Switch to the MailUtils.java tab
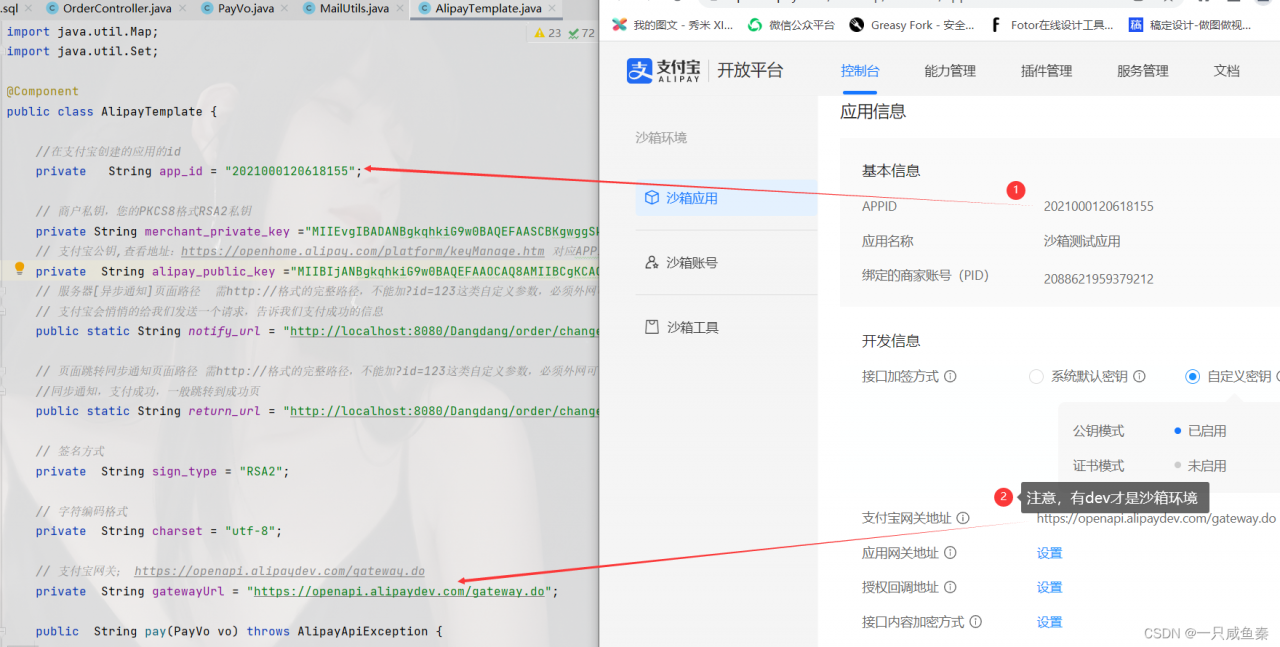 pos(354,9)
